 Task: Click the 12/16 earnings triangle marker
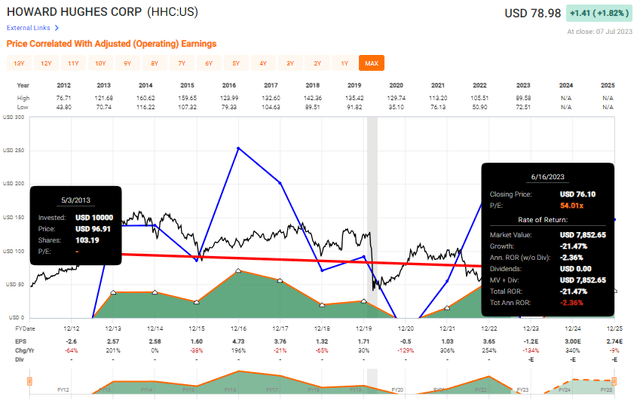tap(238, 270)
